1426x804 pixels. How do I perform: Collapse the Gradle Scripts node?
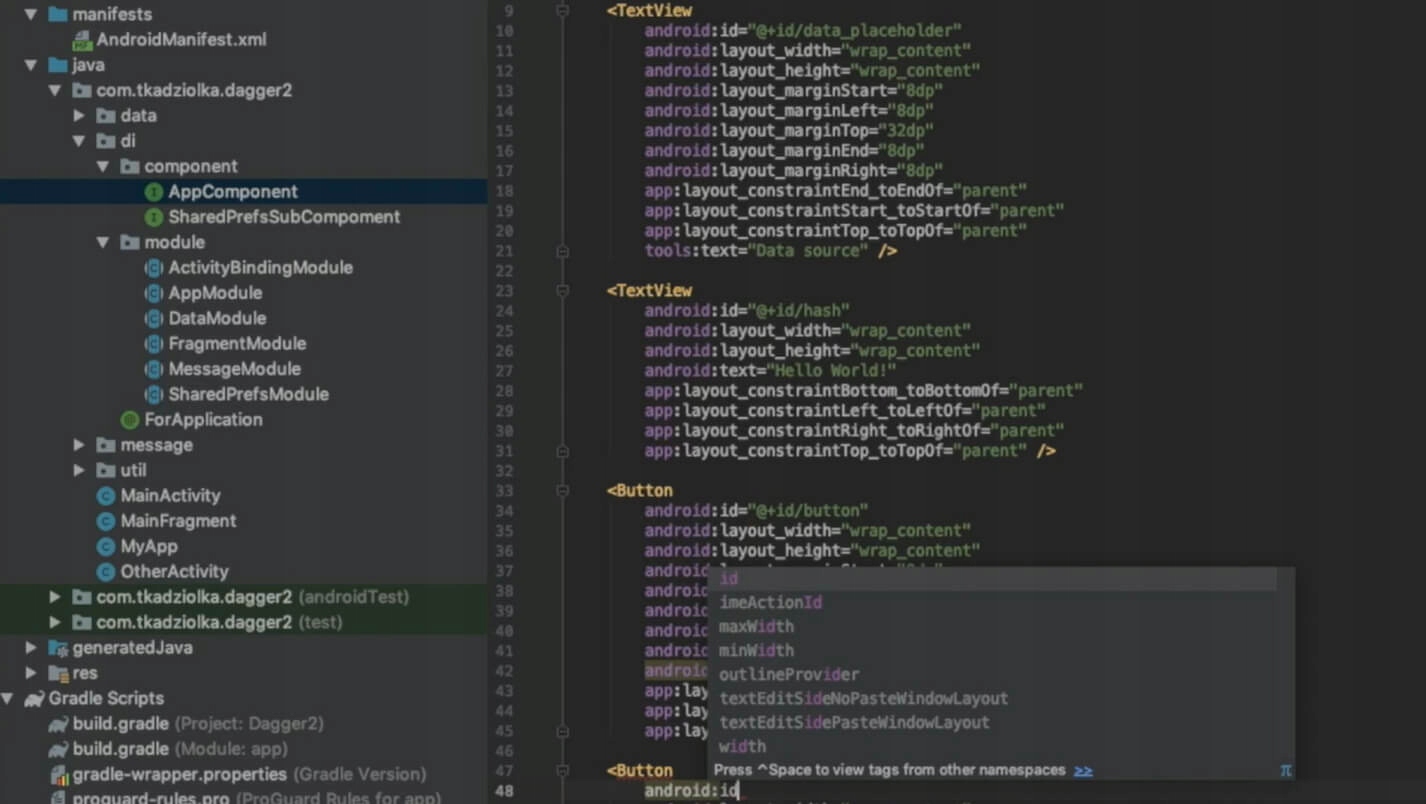point(8,699)
